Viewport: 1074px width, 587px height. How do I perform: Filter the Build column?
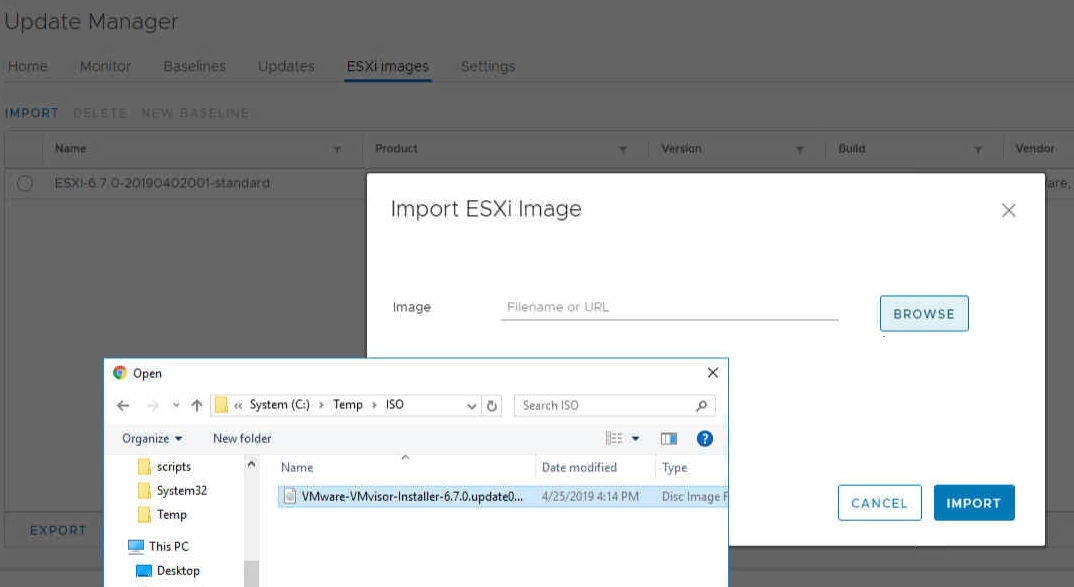tap(977, 149)
